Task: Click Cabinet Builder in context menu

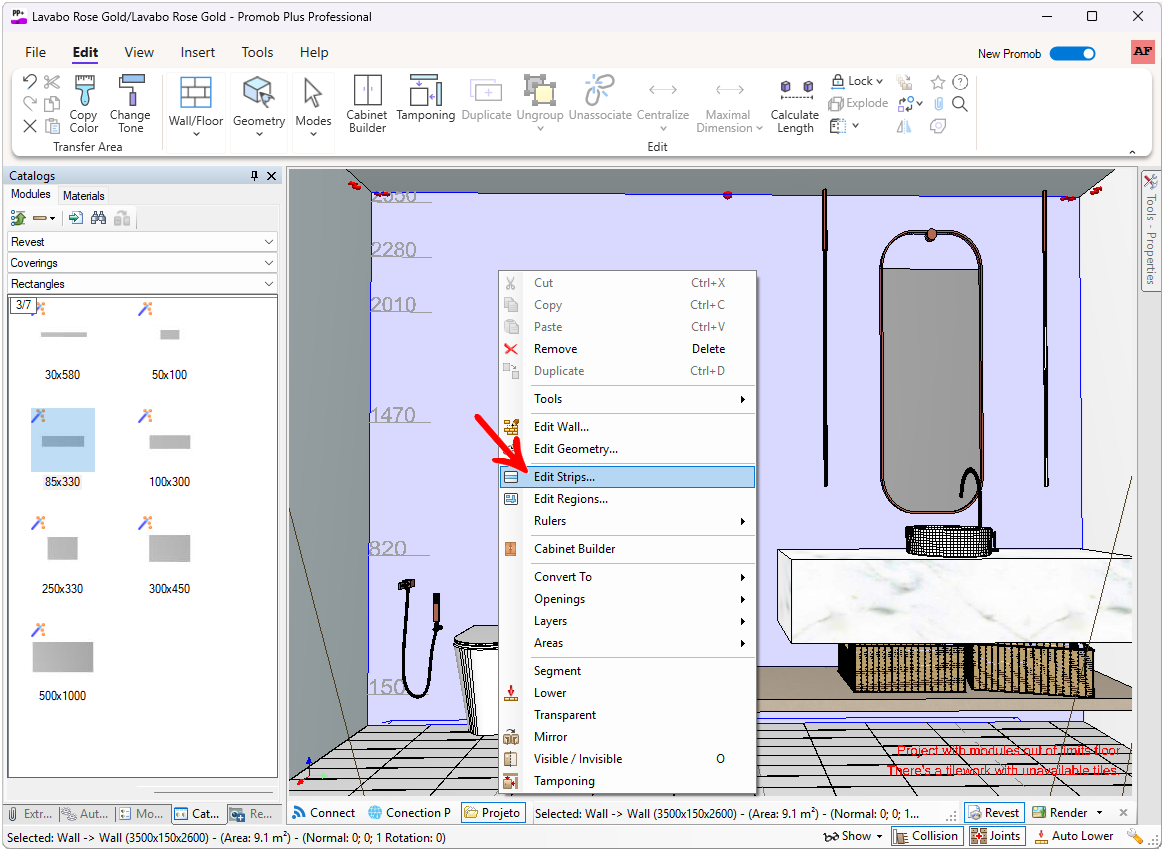Action: pyautogui.click(x=627, y=549)
